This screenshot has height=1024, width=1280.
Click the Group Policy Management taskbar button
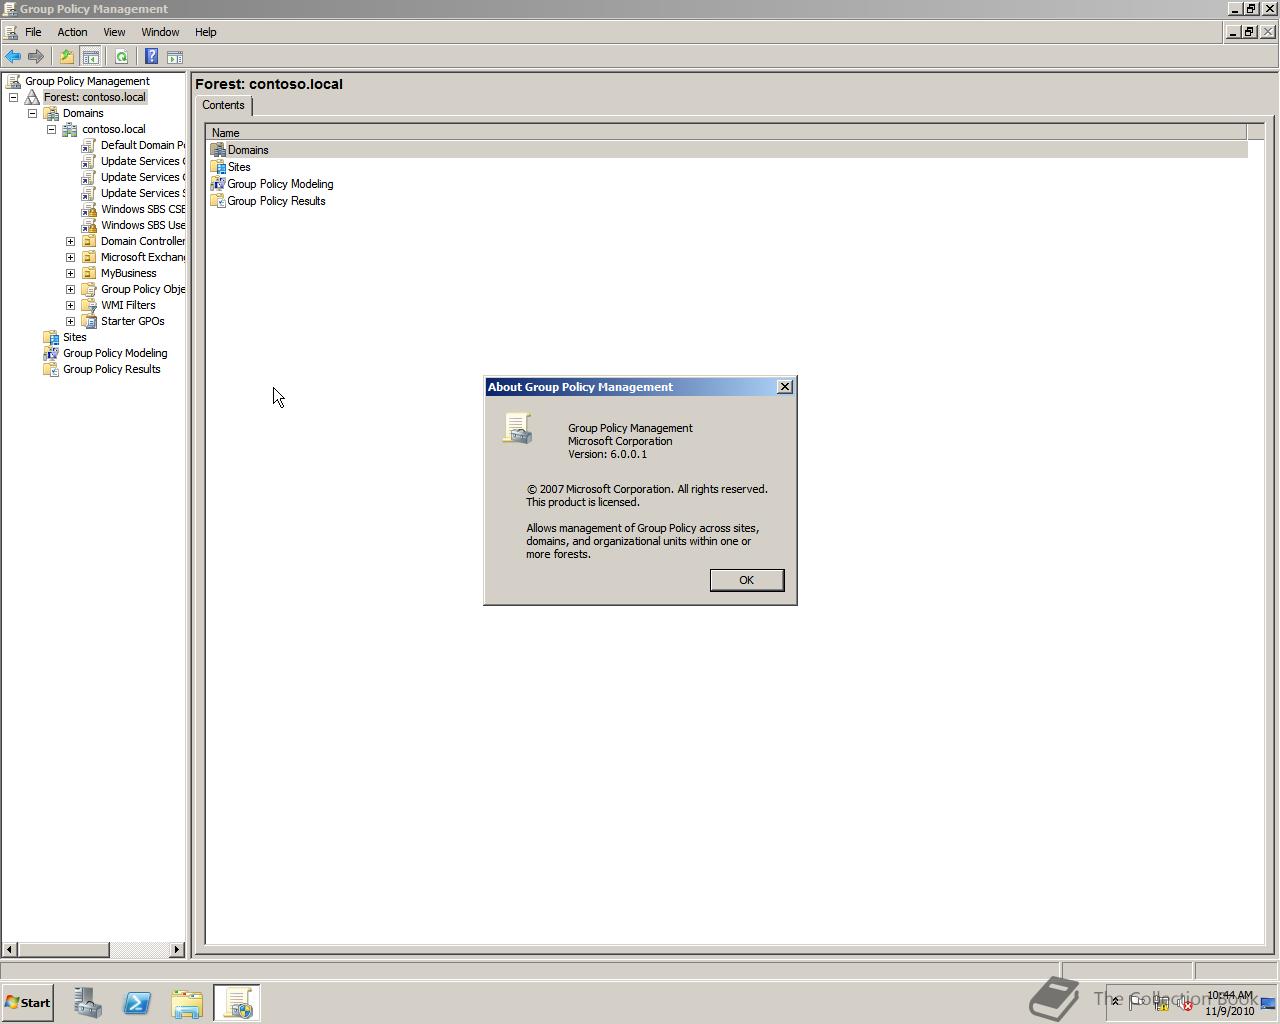(x=237, y=1003)
